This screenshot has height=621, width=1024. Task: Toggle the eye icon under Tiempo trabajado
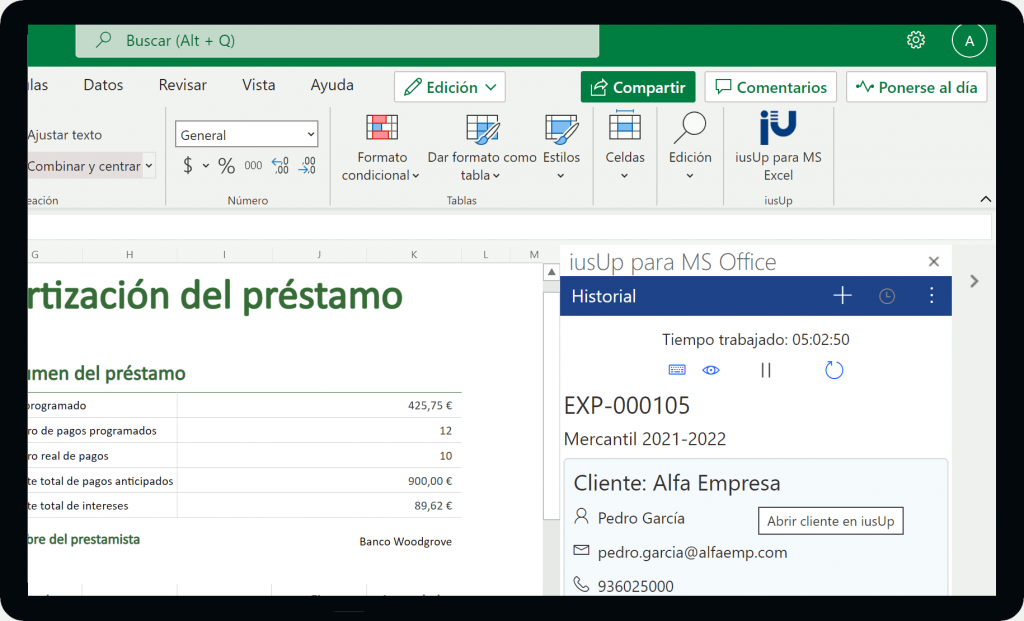pos(711,370)
